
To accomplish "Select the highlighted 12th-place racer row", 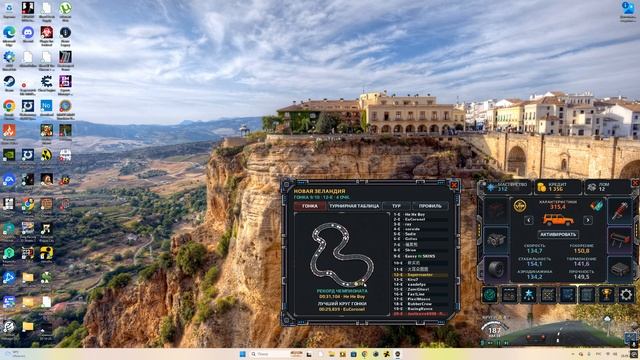I will point(420,275).
